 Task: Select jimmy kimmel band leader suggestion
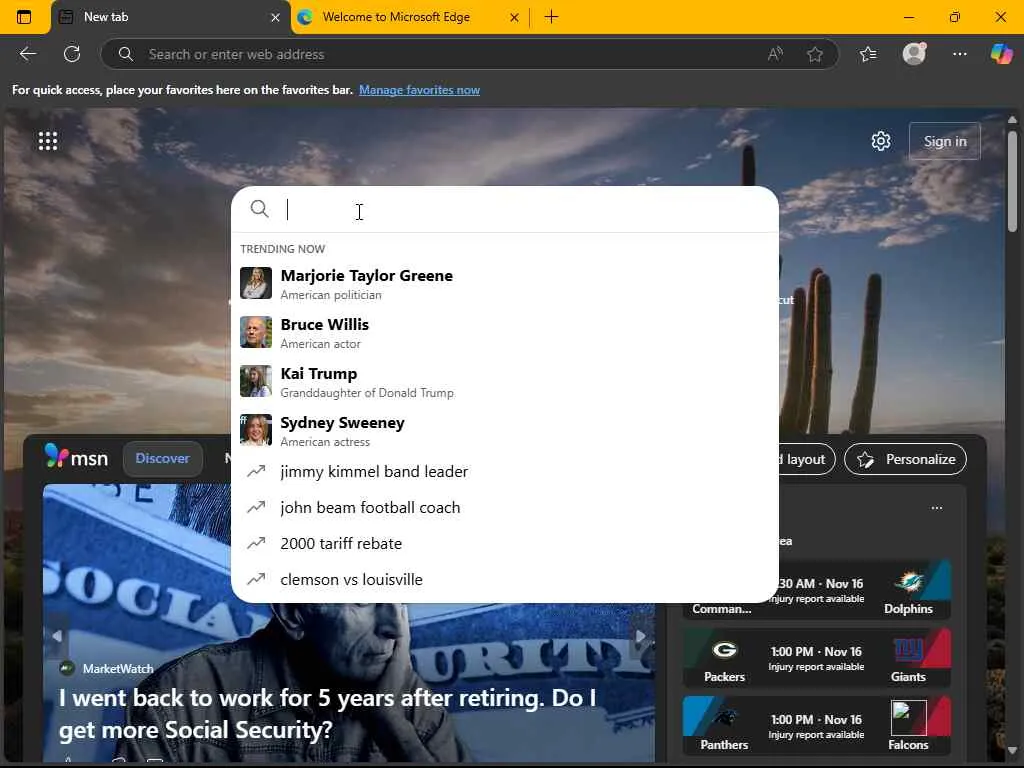click(x=505, y=472)
